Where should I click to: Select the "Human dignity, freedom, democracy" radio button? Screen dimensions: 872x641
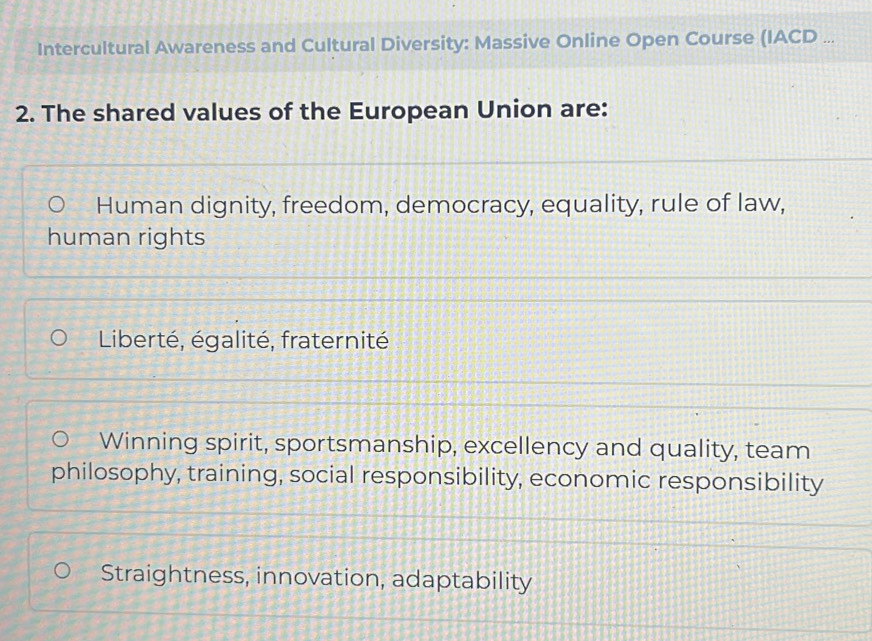coord(59,206)
